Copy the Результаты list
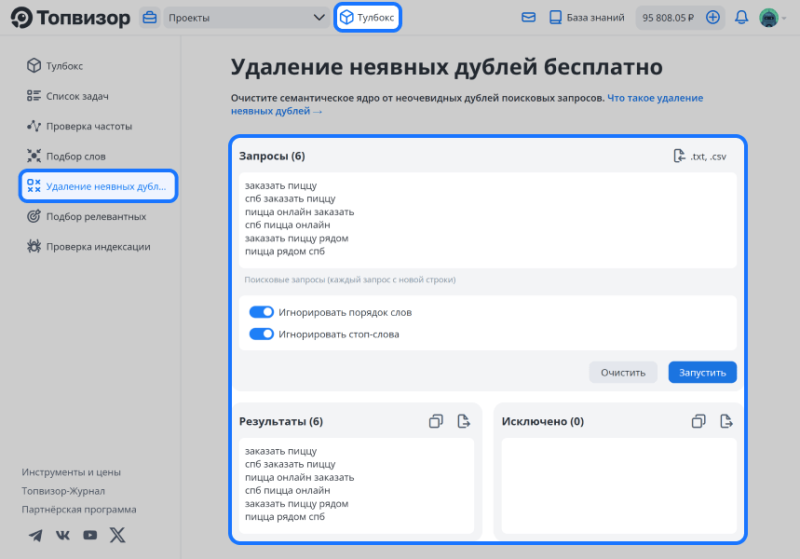 click(436, 421)
